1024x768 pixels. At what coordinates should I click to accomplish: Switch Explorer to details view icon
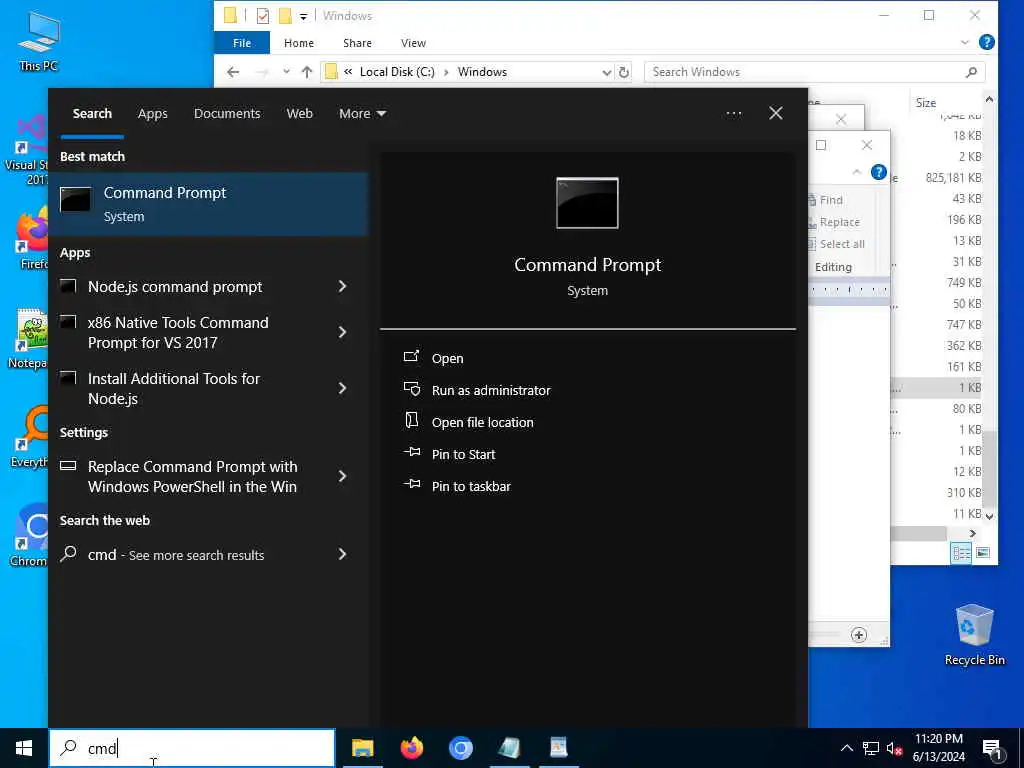coord(961,553)
